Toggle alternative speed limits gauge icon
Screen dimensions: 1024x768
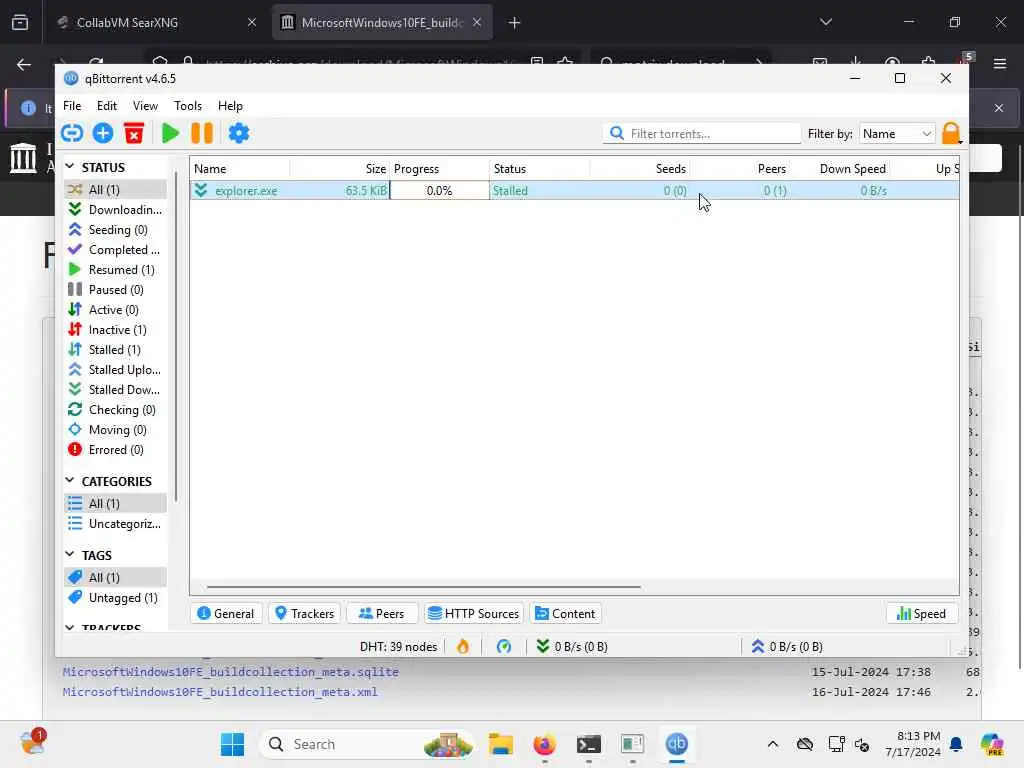point(504,647)
